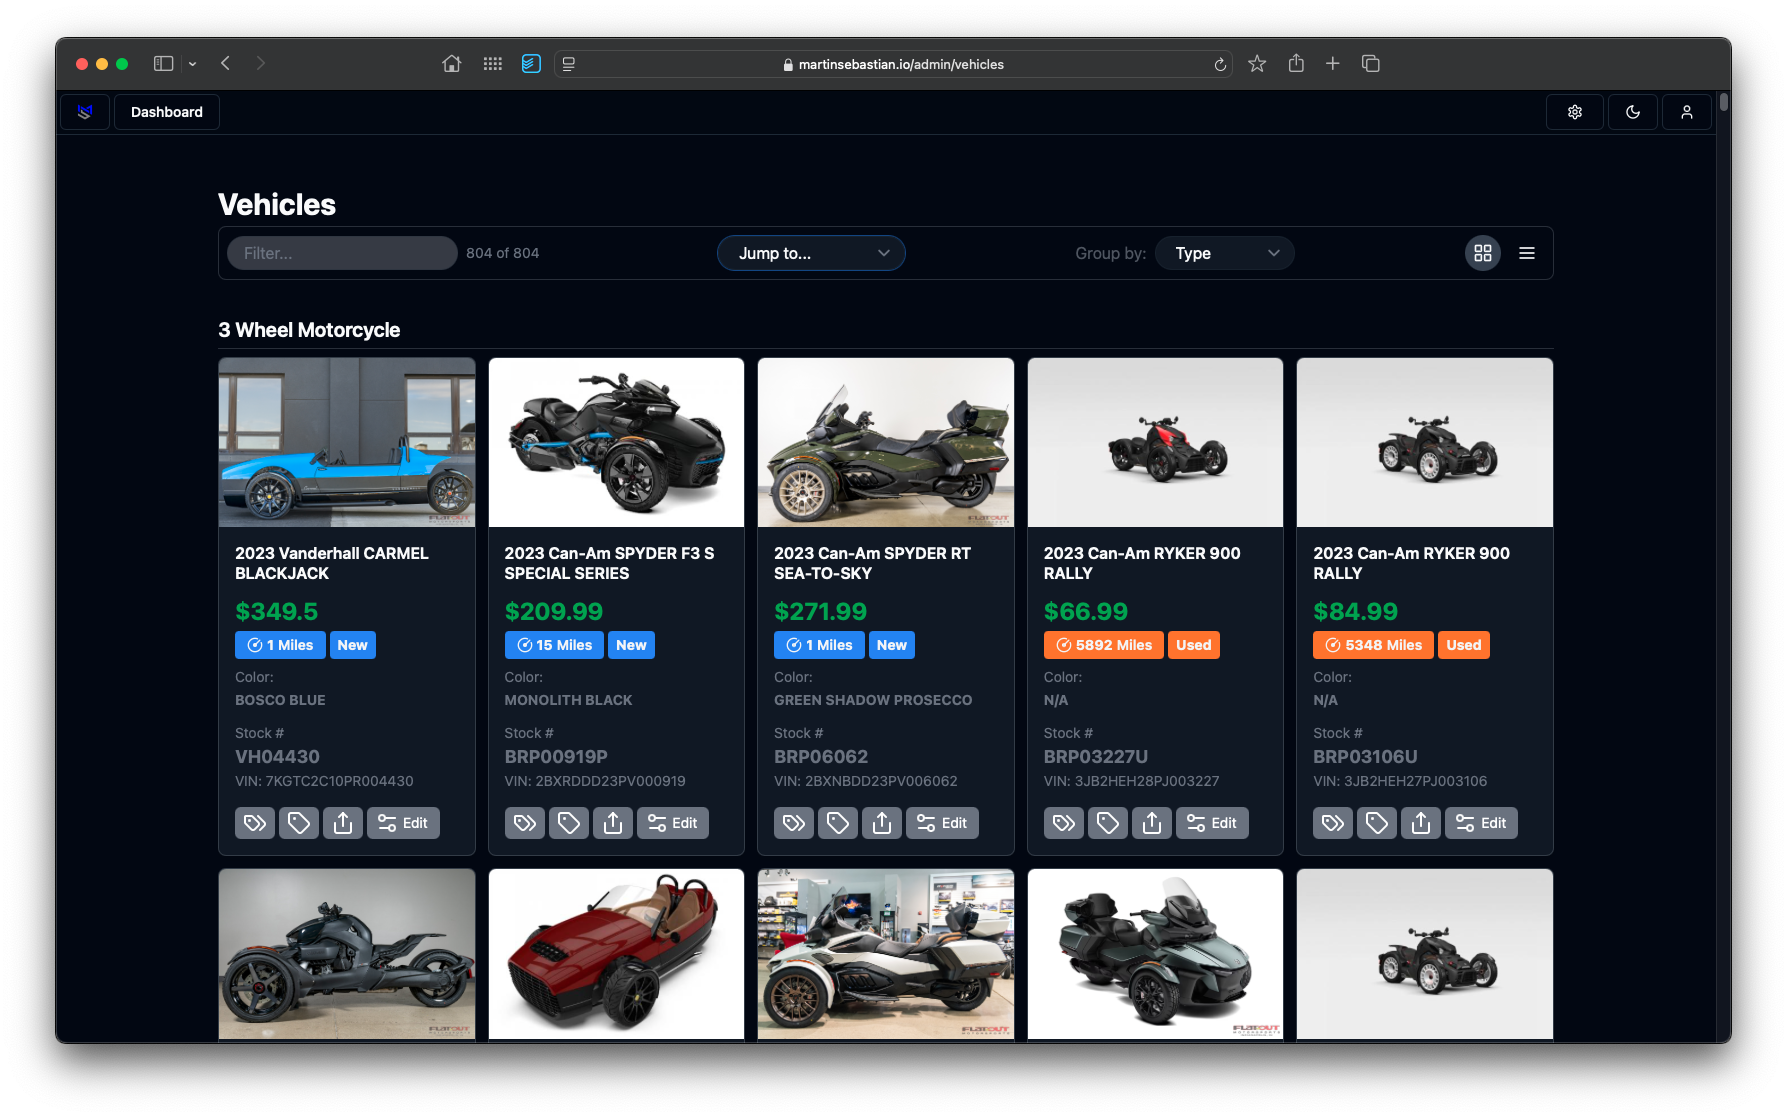Toggle the browser sidebar icon
The height and width of the screenshot is (1117, 1787).
[164, 64]
